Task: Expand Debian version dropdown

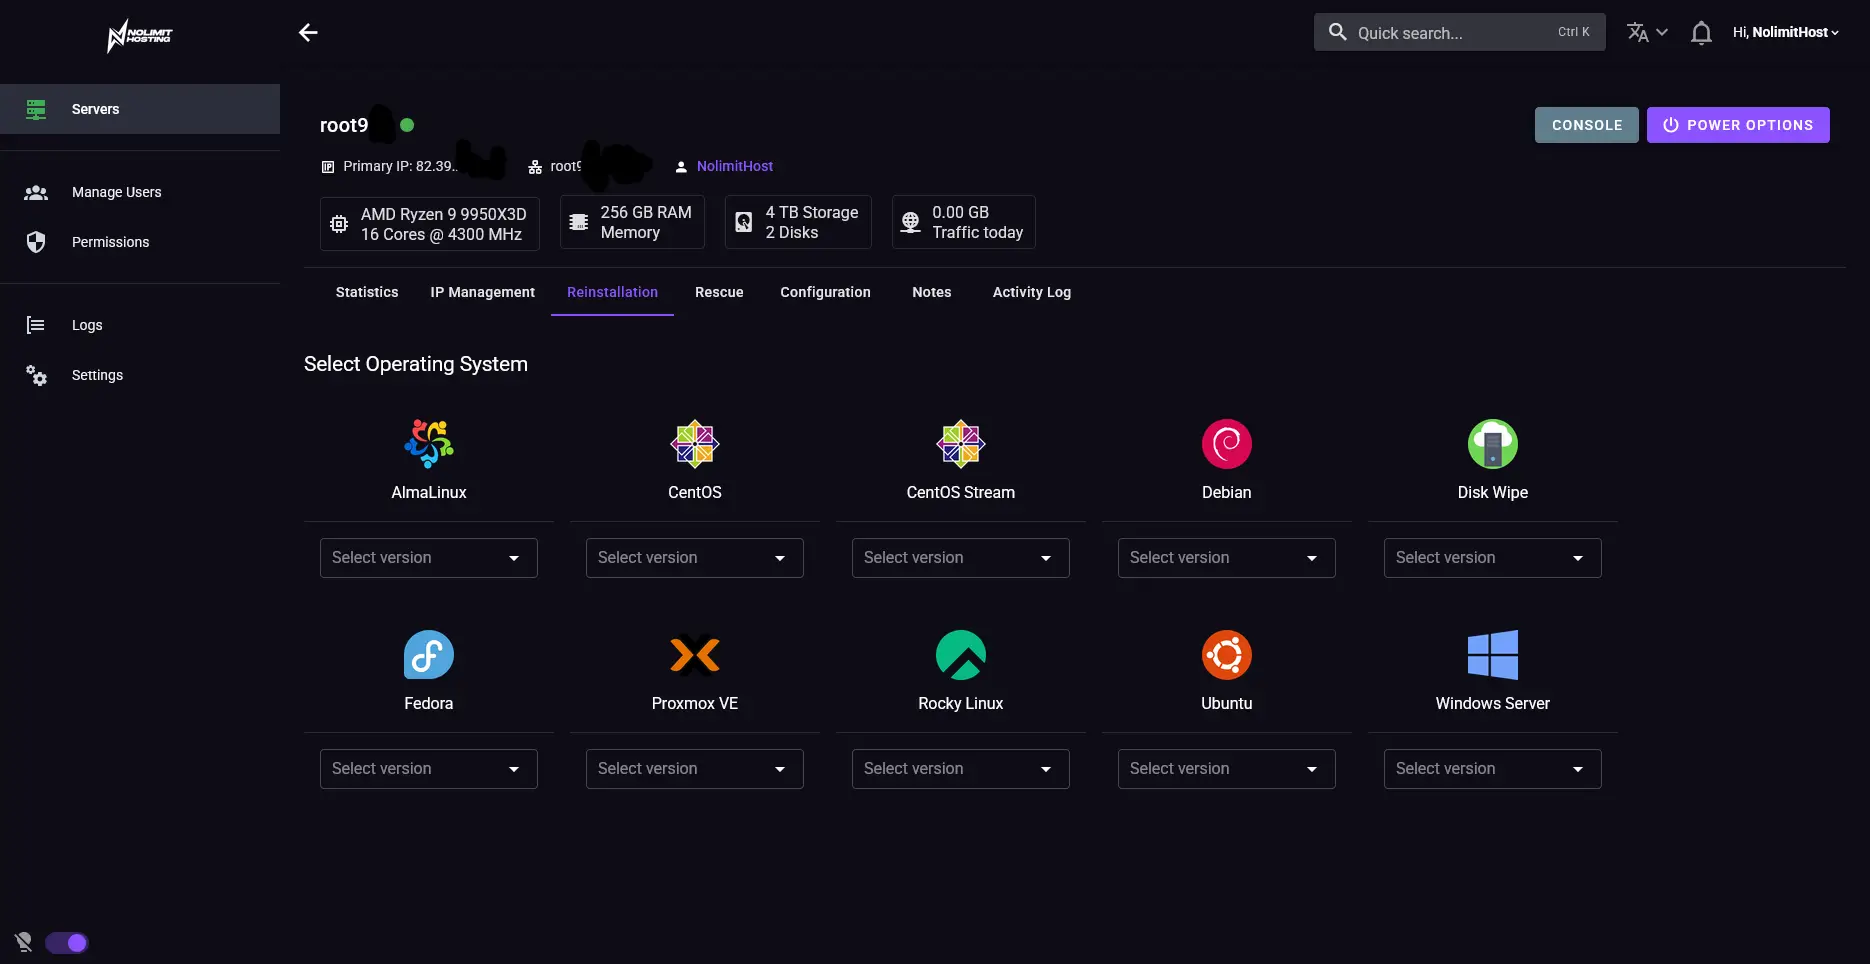Action: 1227,558
